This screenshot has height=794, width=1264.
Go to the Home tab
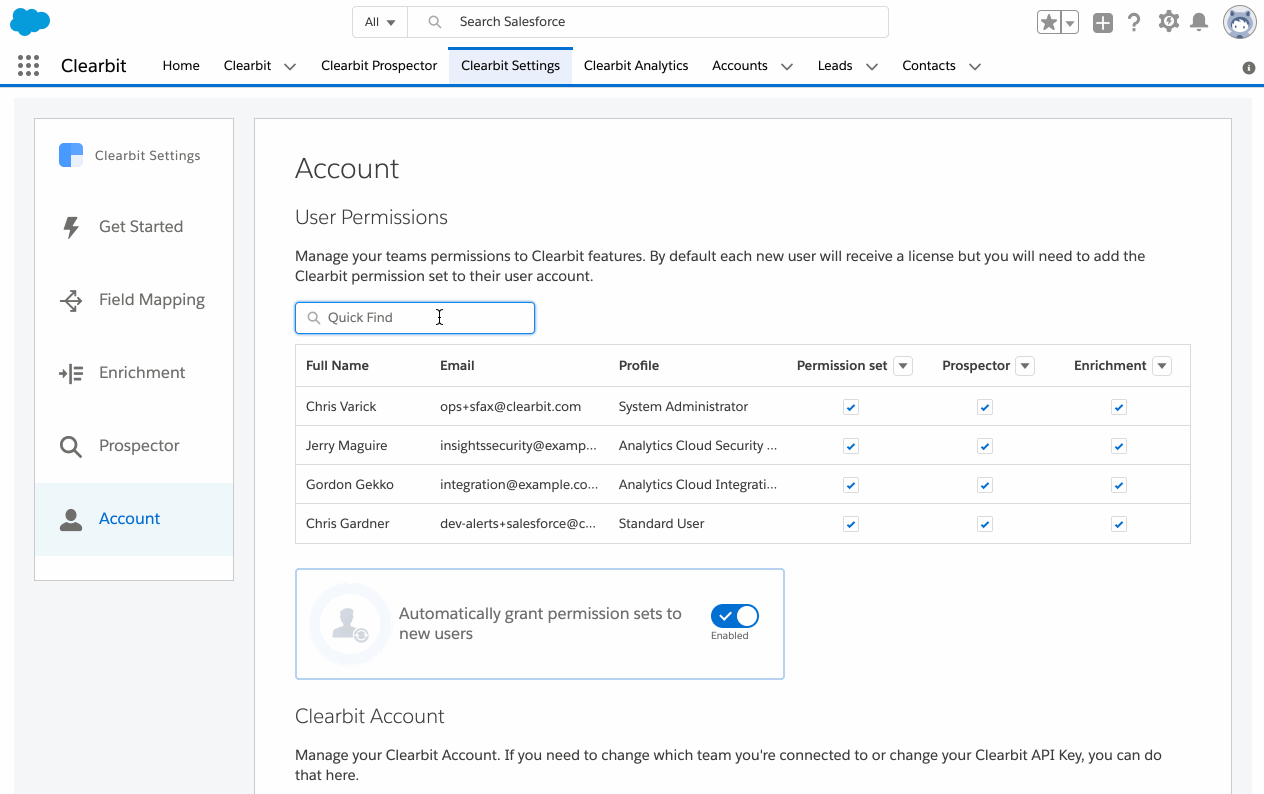[x=181, y=66]
